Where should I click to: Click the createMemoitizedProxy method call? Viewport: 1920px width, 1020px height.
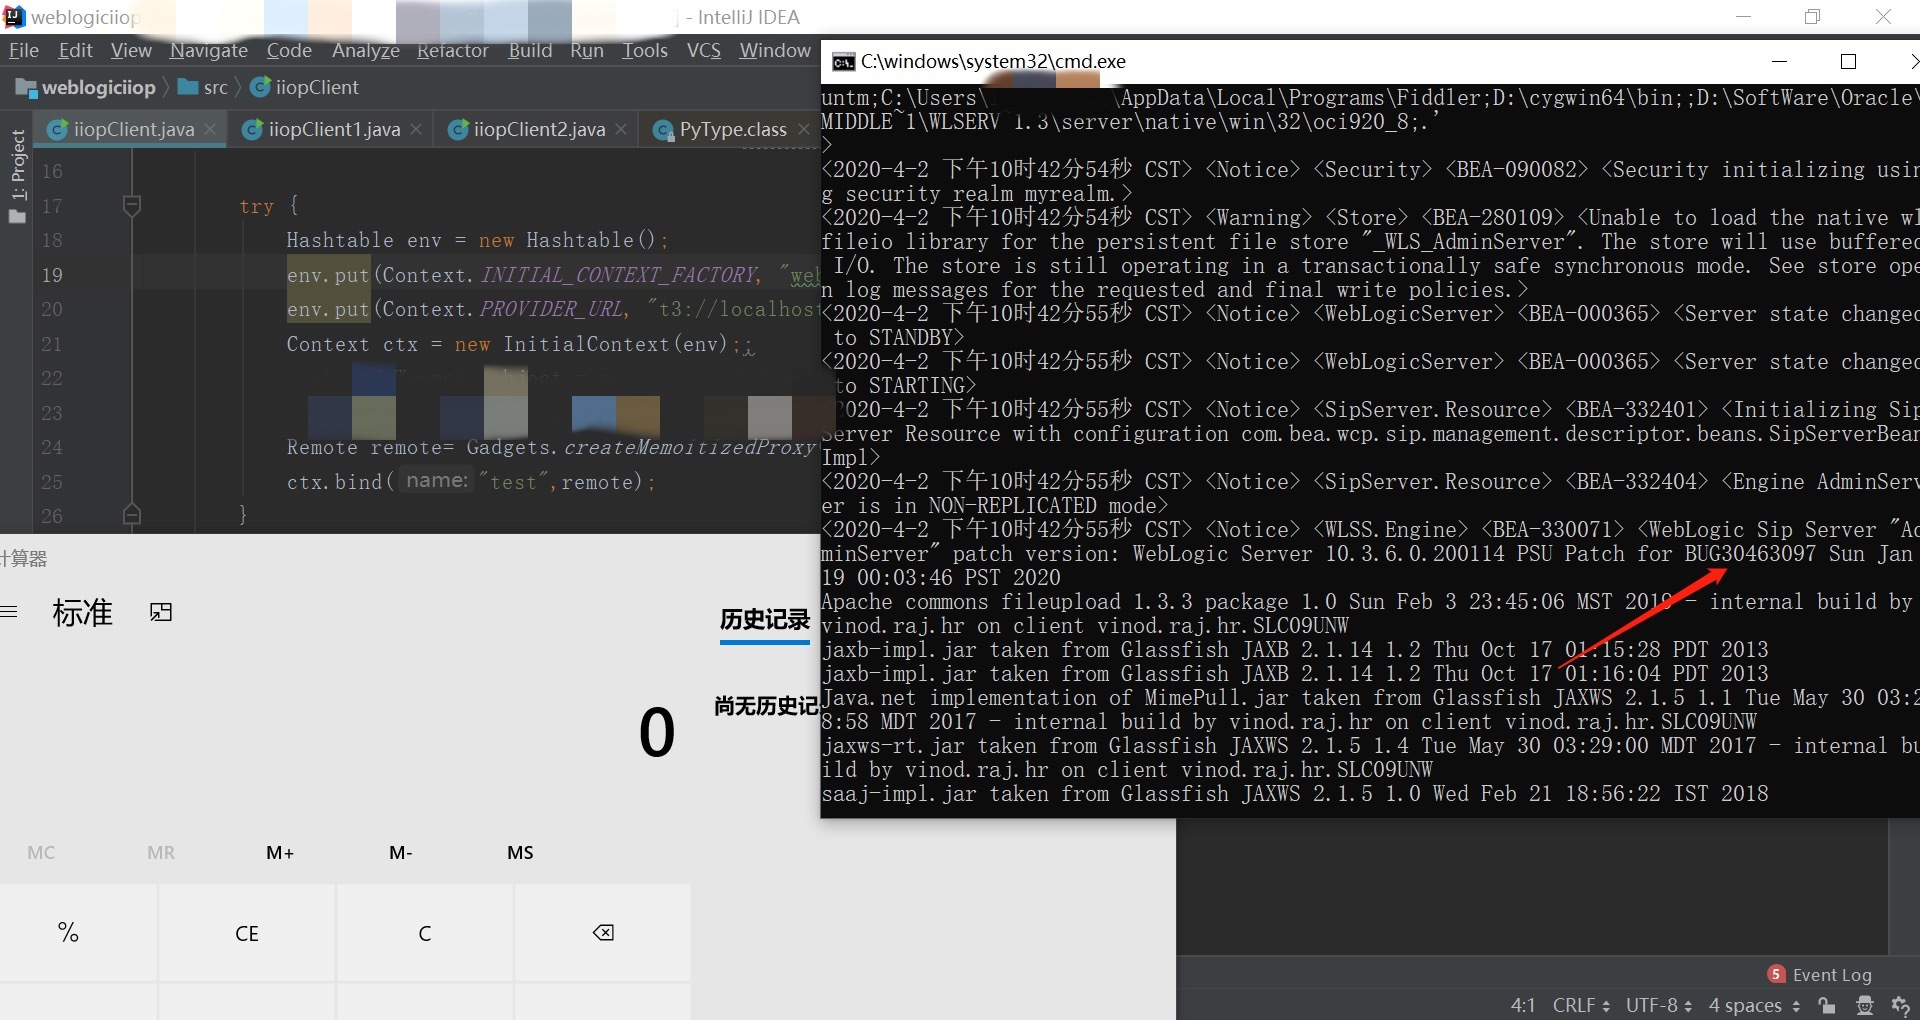click(x=690, y=447)
